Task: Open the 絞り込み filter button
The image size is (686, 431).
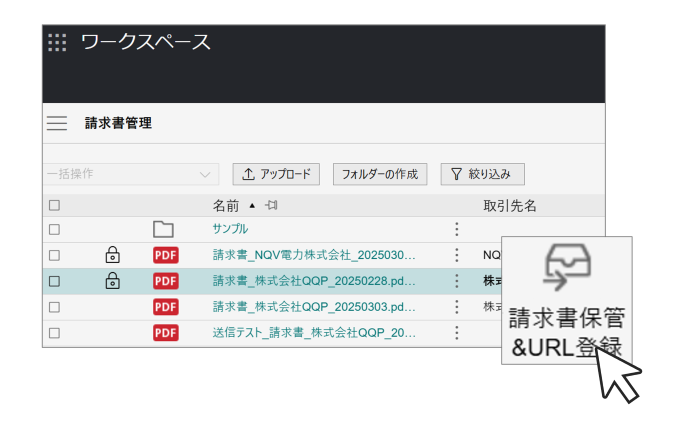Action: click(483, 174)
